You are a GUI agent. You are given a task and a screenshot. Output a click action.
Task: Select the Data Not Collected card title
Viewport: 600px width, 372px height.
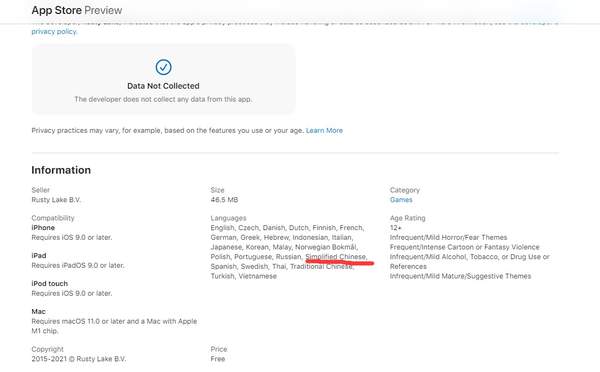tap(163, 86)
